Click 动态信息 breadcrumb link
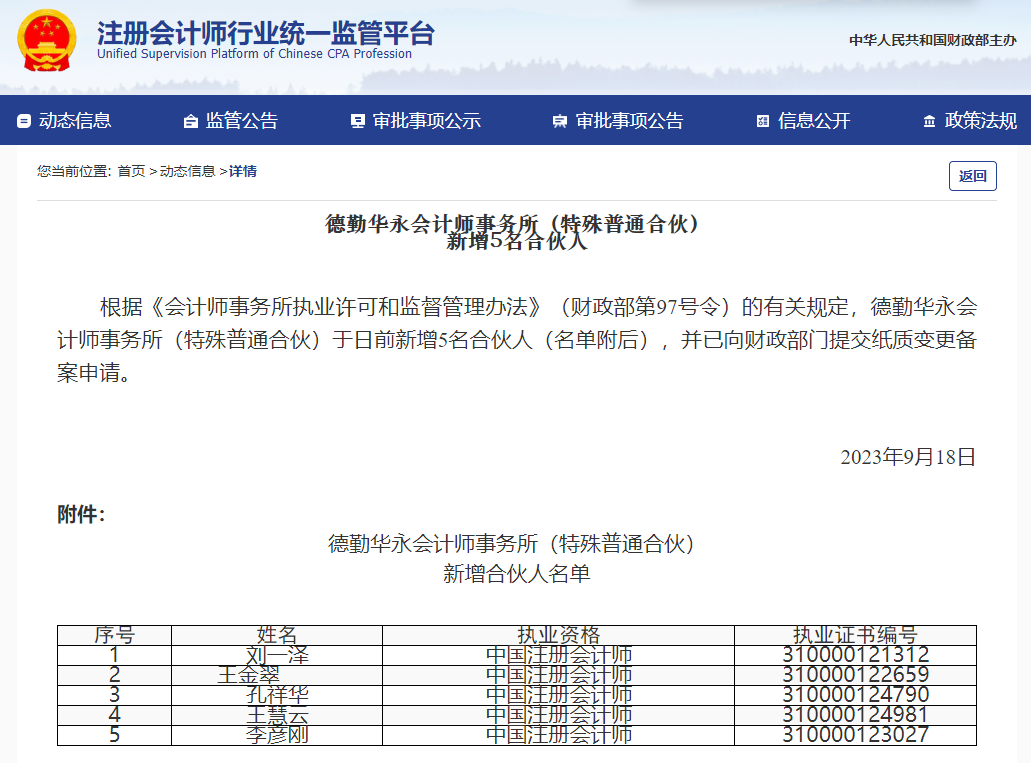Image resolution: width=1031 pixels, height=763 pixels. 187,172
